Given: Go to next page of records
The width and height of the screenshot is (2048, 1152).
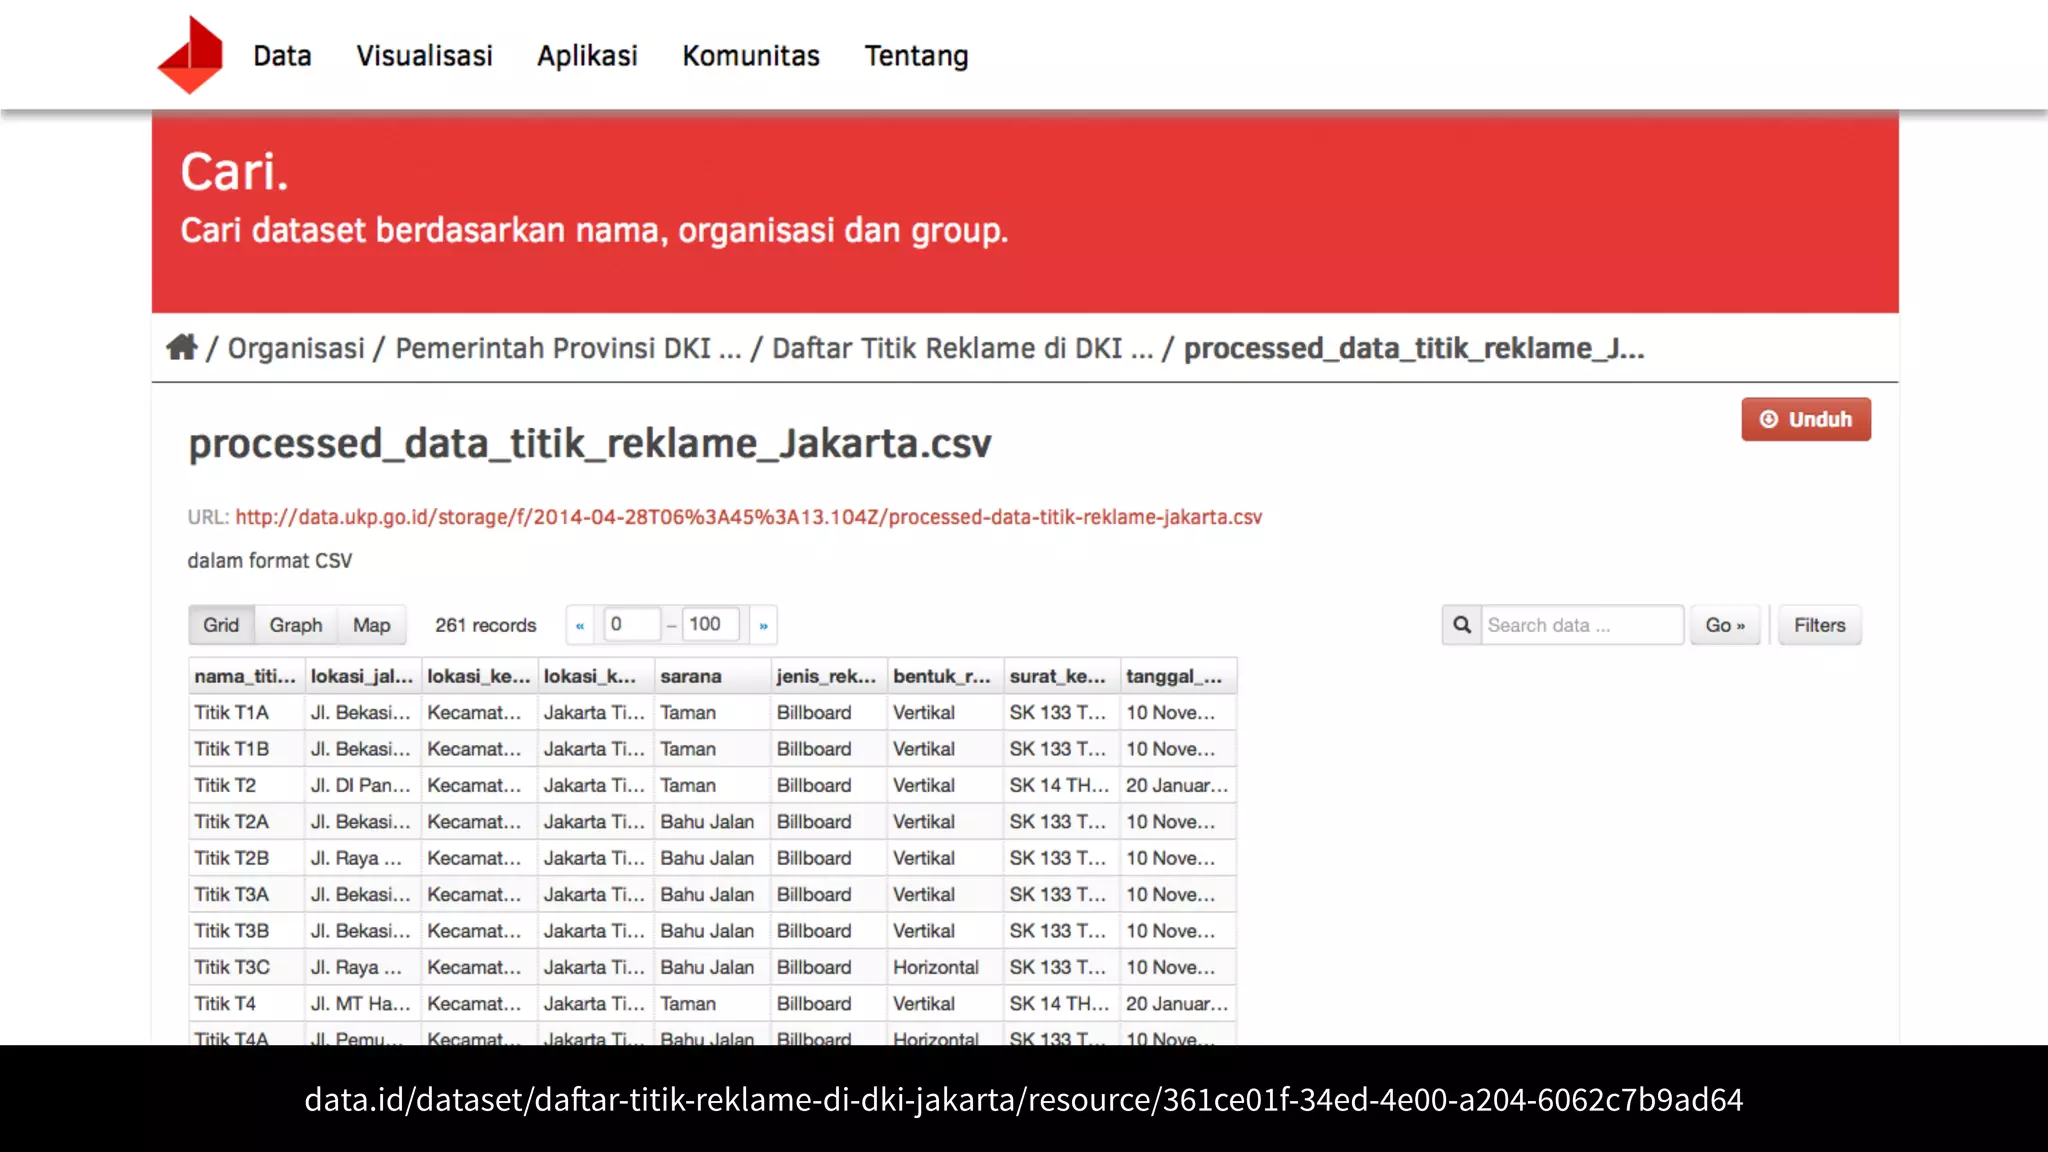Looking at the screenshot, I should (763, 625).
